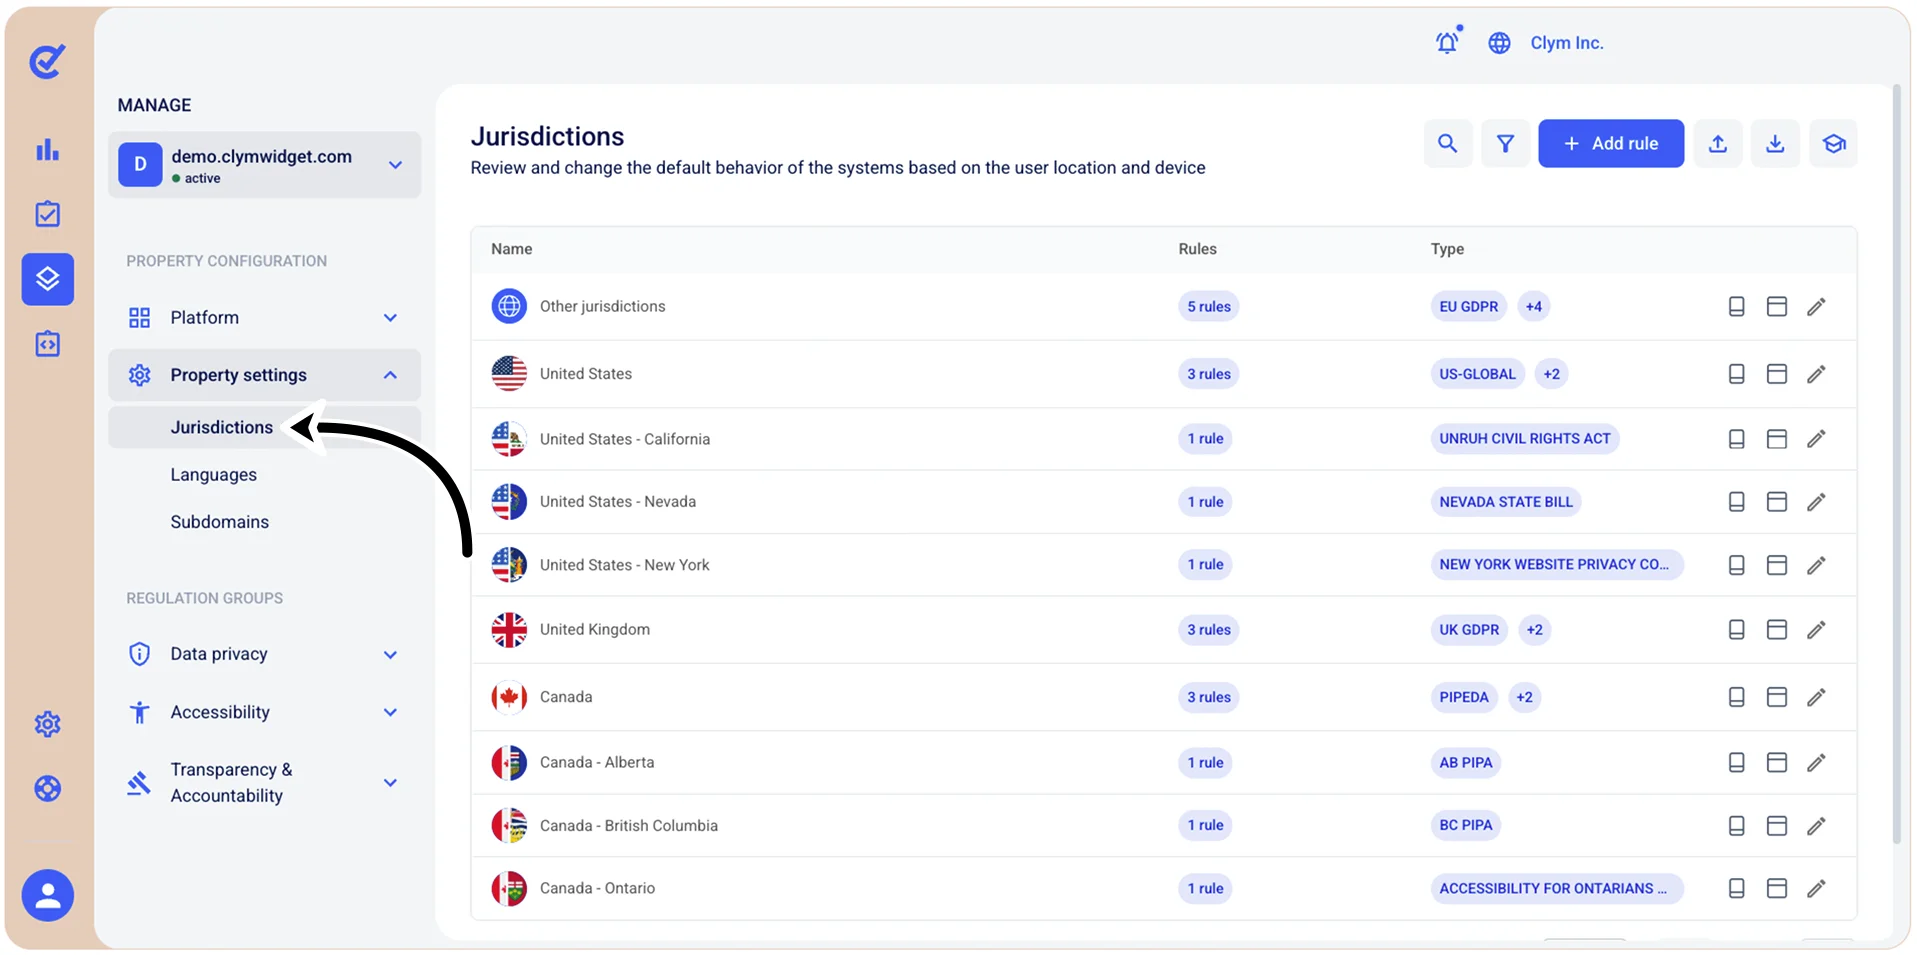Edit United States - Nevada with pencil icon
The height and width of the screenshot is (955, 1917).
(1816, 502)
